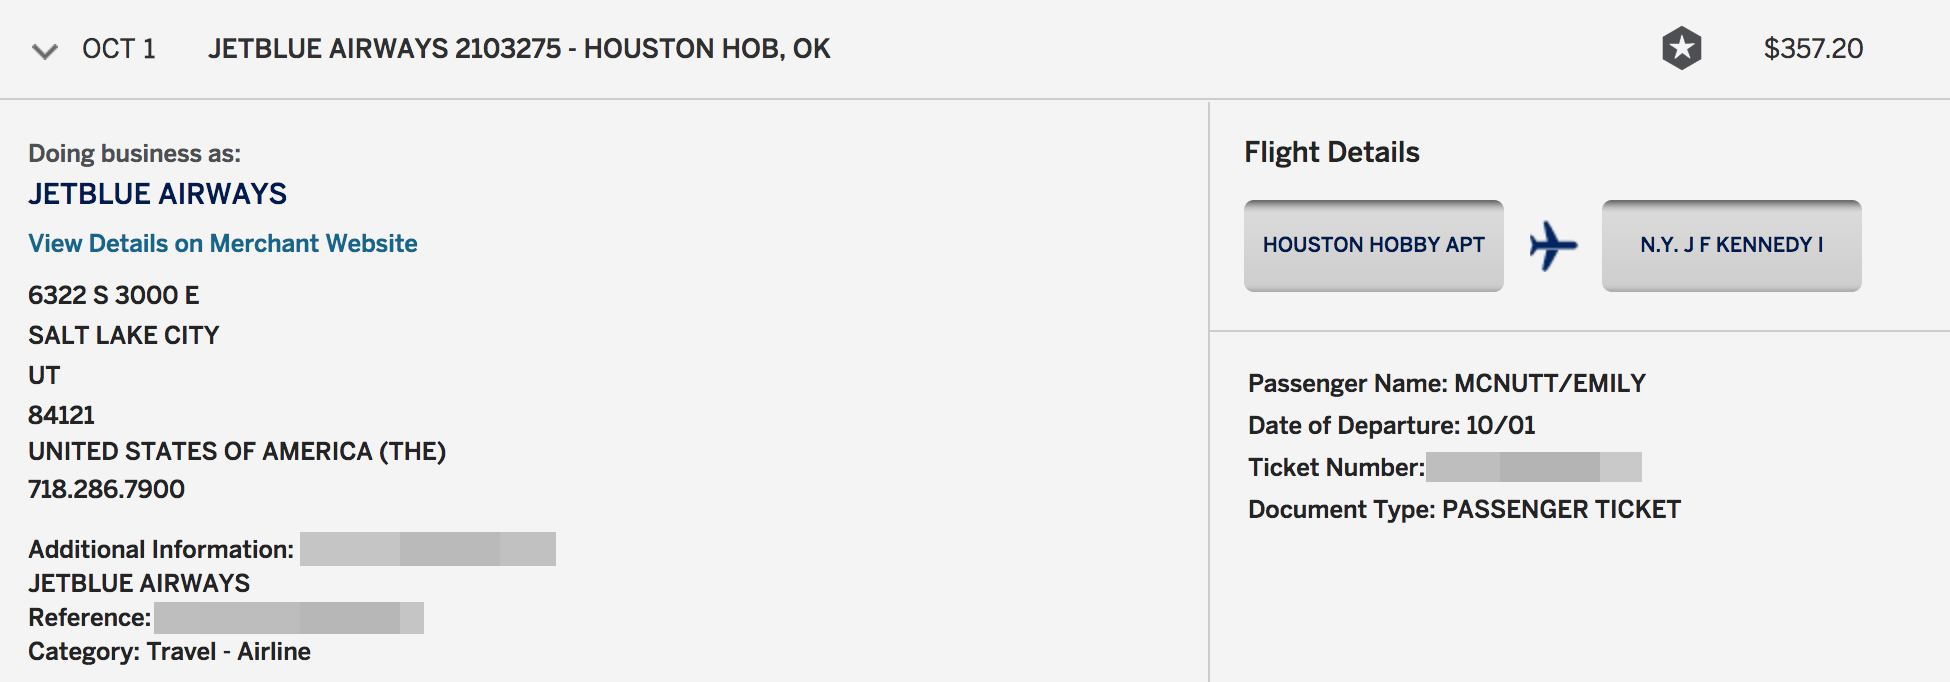Click the redacted Ticket Number field
Screen dimensions: 1950x682
tap(1533, 467)
